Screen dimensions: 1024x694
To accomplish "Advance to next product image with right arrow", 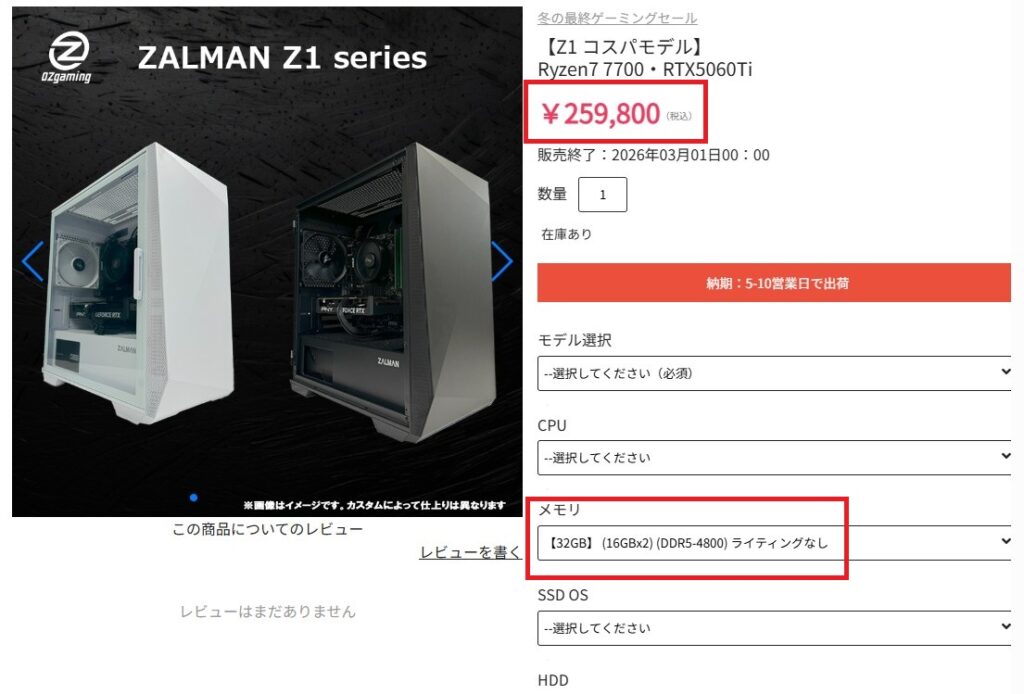I will [x=502, y=261].
